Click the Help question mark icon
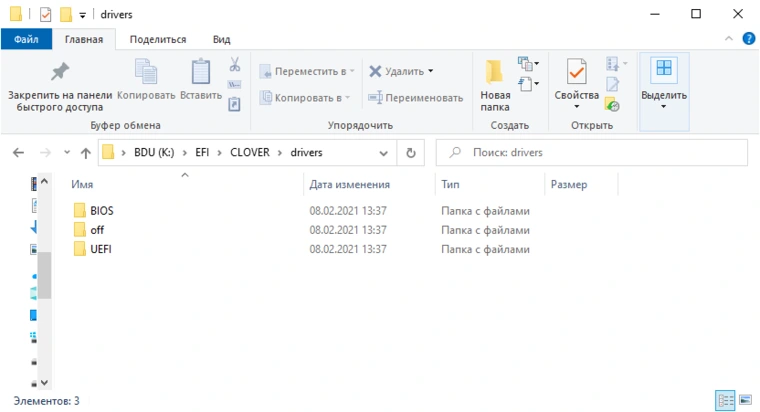The height and width of the screenshot is (412, 760). point(749,39)
